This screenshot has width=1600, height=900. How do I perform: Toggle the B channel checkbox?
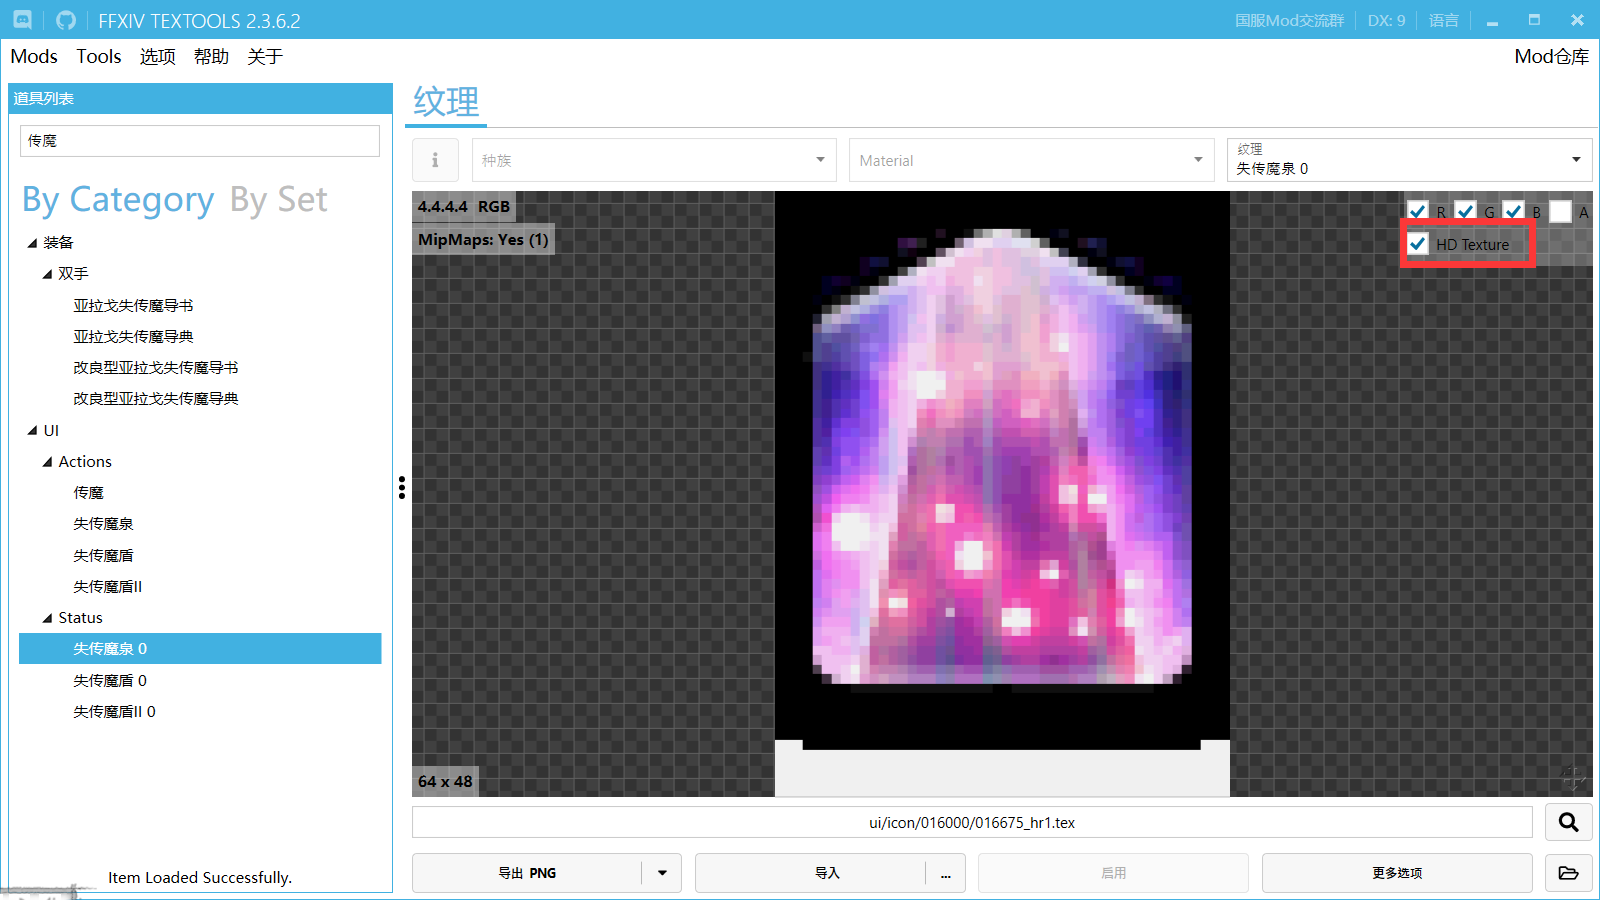[x=1513, y=211]
